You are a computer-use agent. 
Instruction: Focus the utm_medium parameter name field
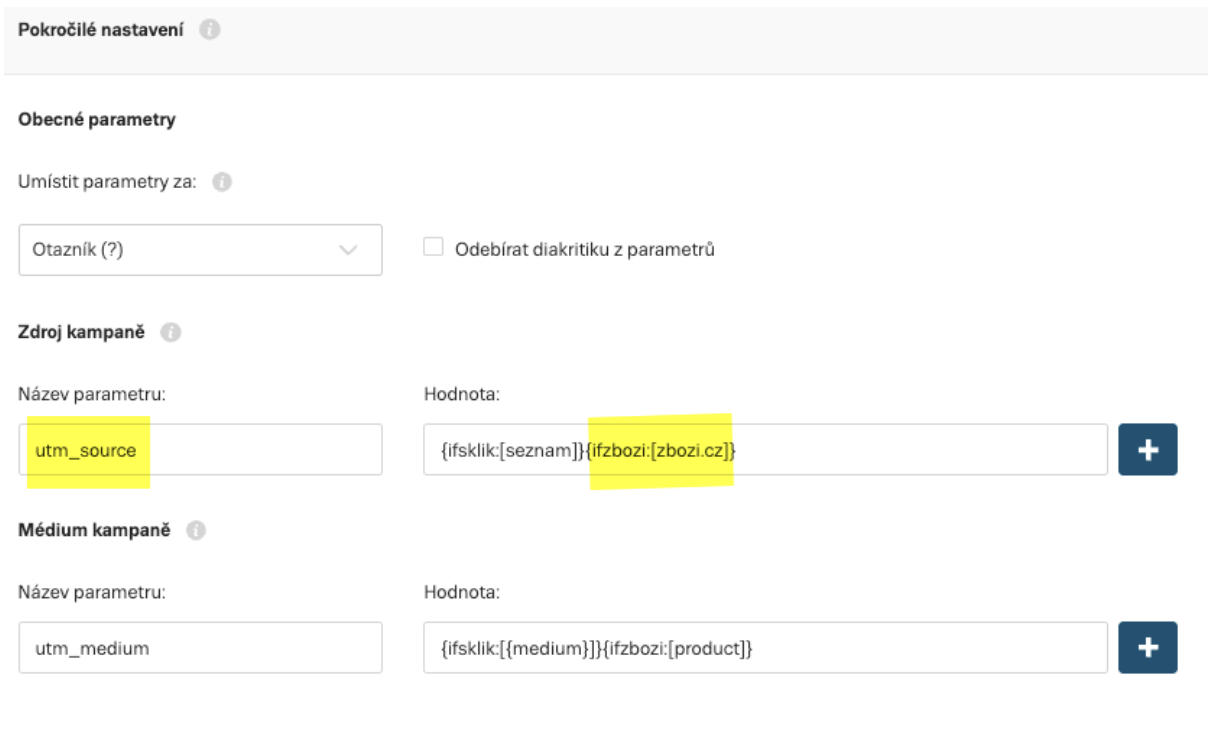point(200,648)
